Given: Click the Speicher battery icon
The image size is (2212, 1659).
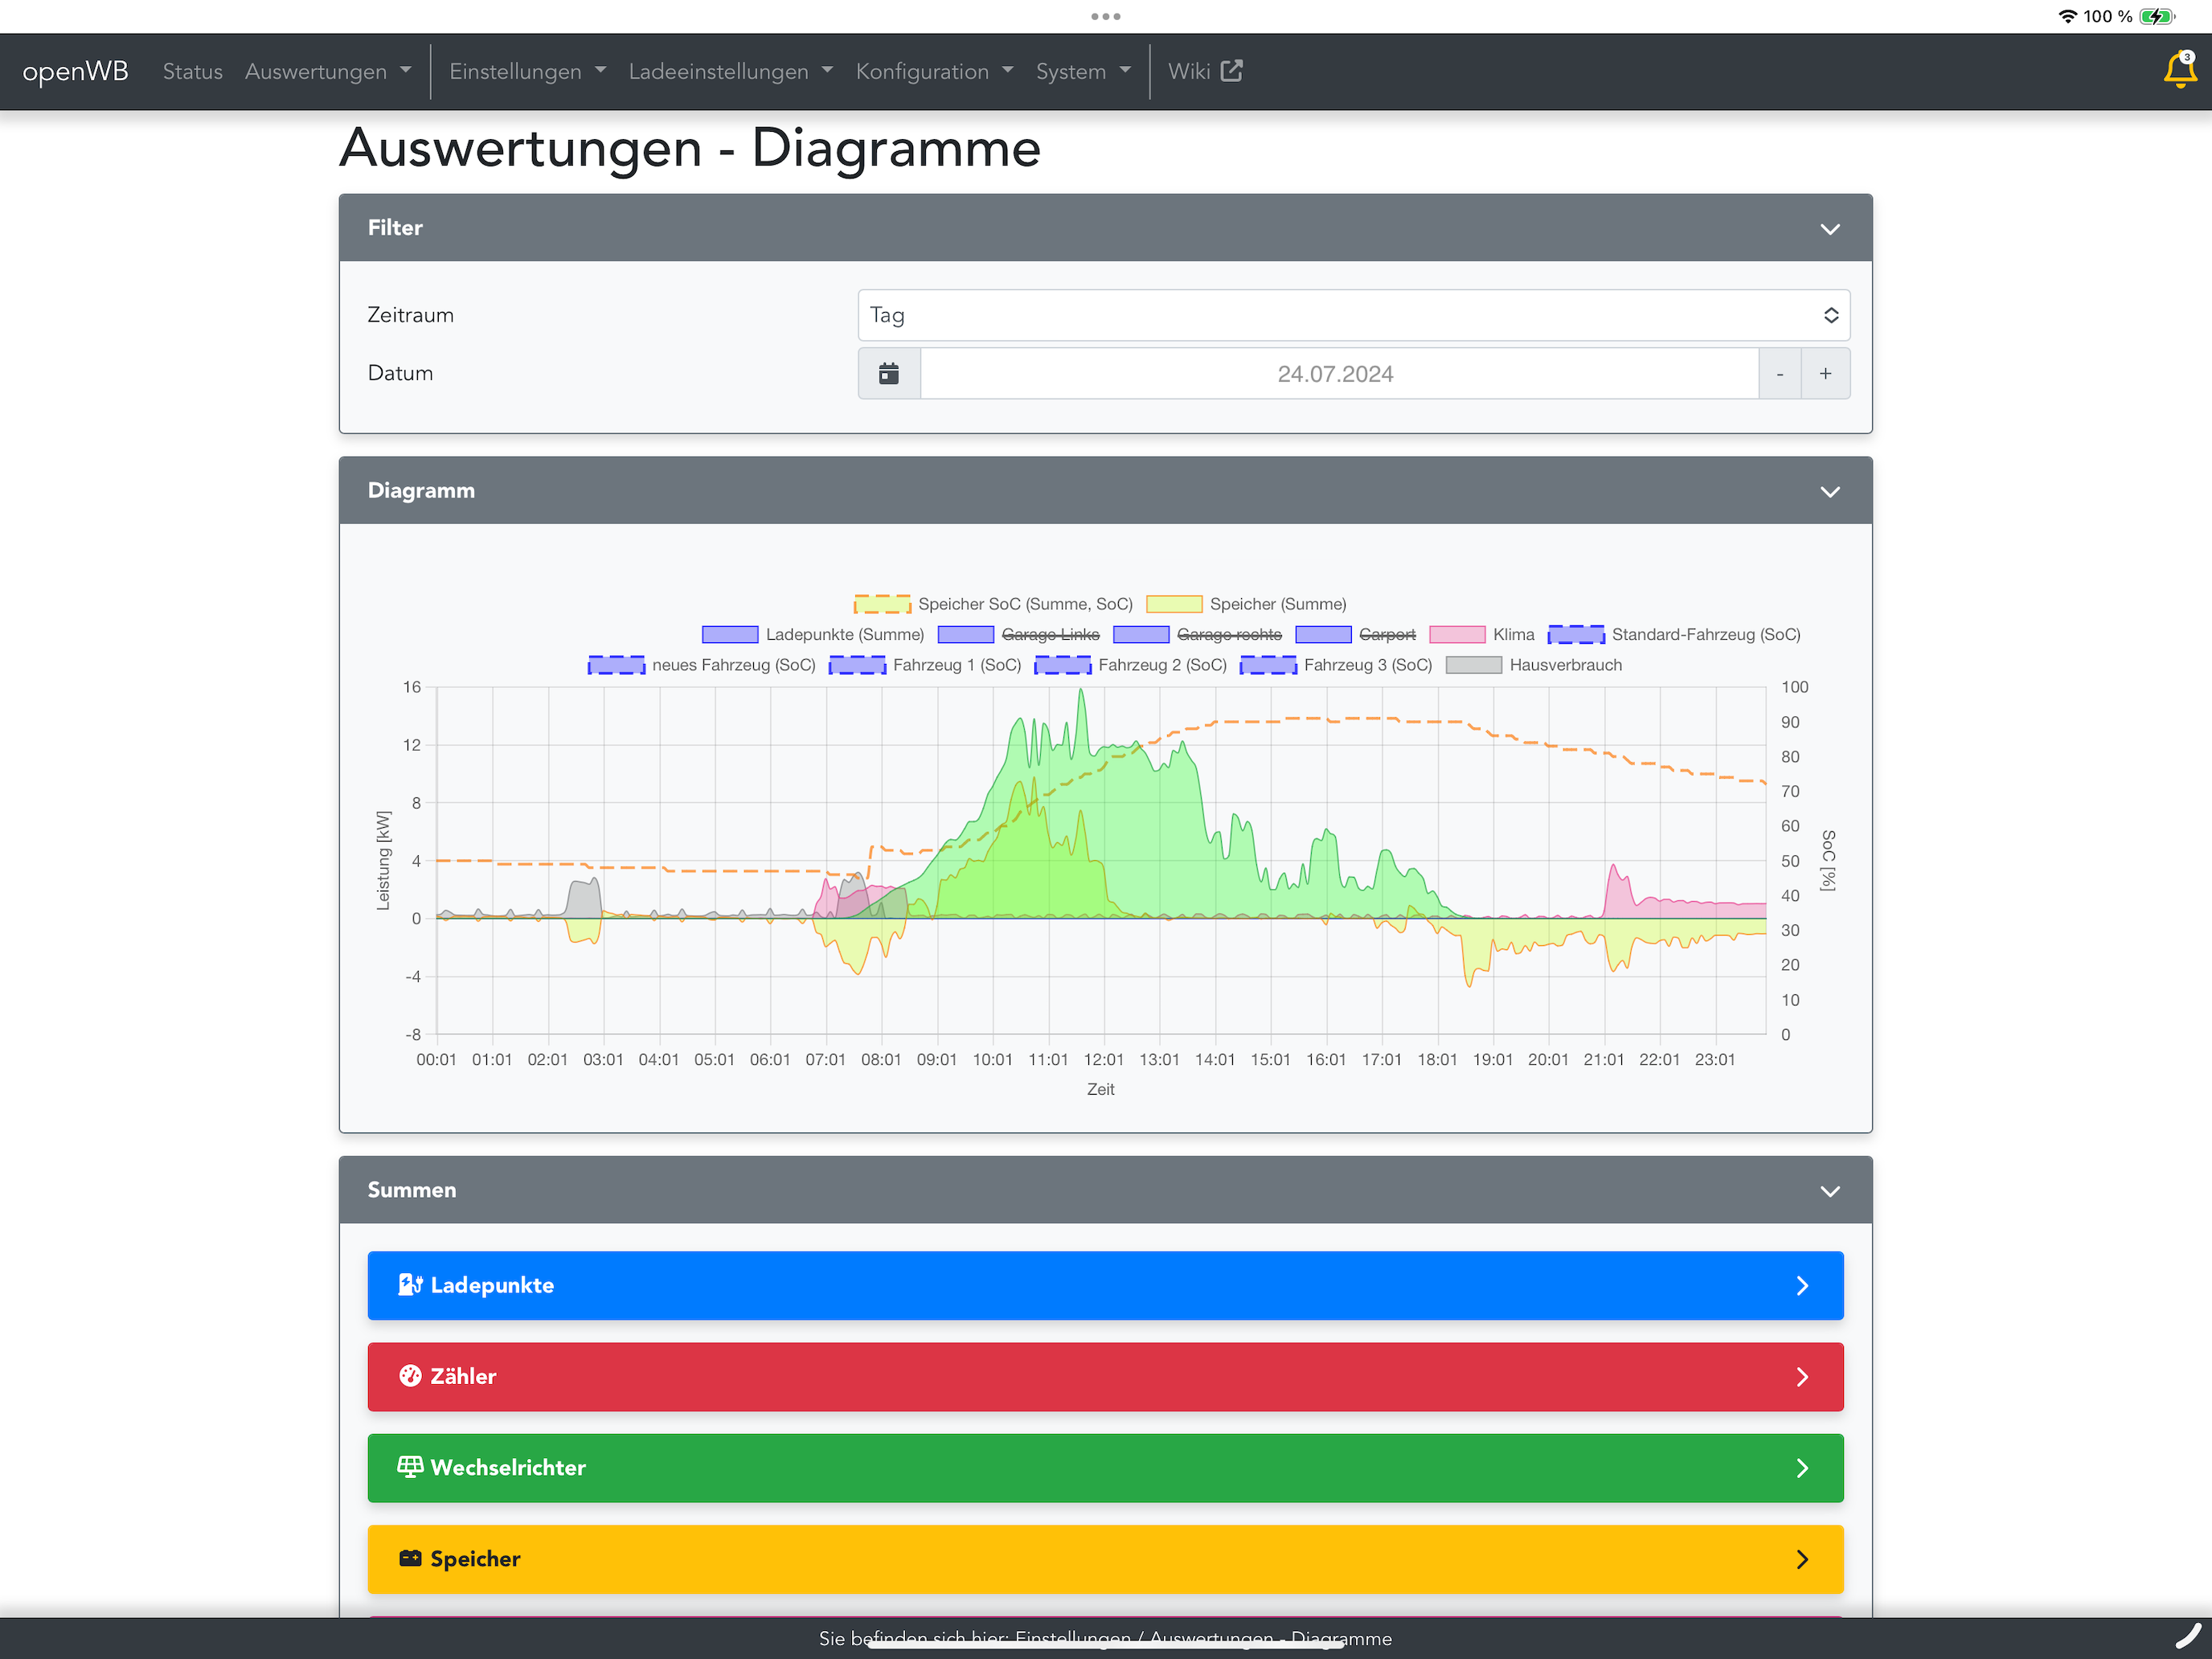Looking at the screenshot, I should pos(410,1557).
